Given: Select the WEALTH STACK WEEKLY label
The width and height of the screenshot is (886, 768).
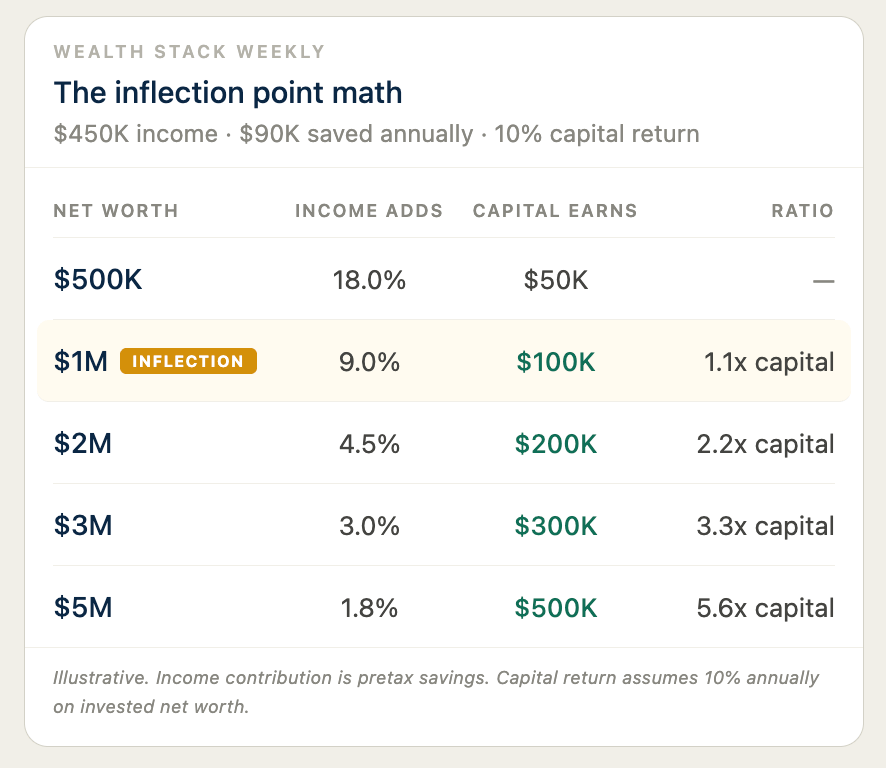Looking at the screenshot, I should click(x=189, y=51).
